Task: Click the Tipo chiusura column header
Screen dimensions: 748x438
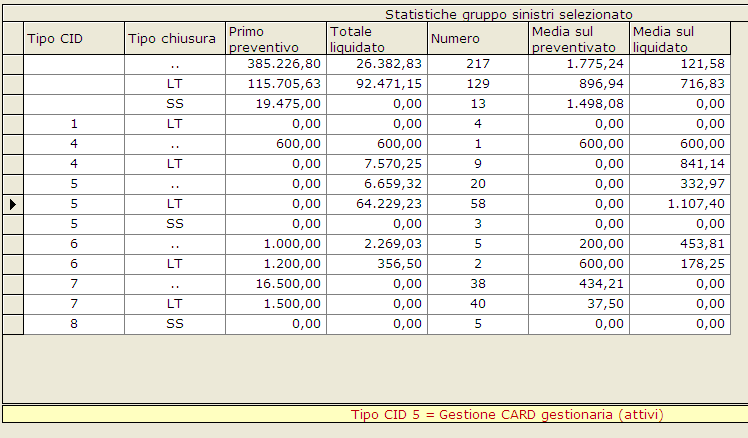Action: coord(174,39)
